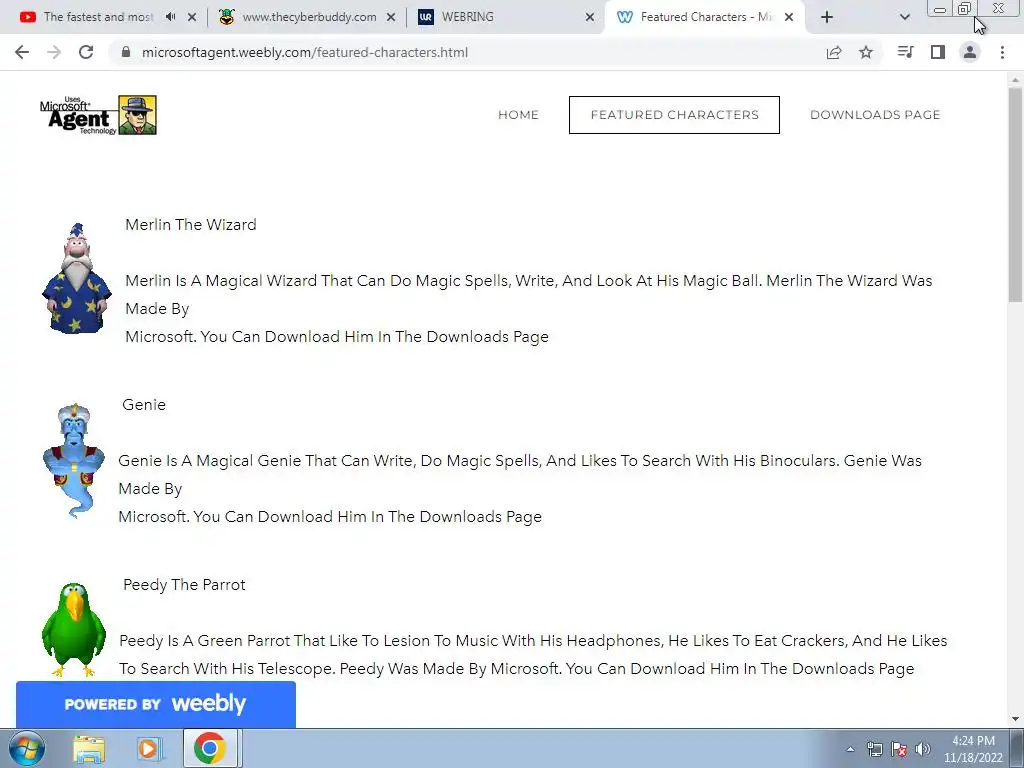Click the 'Merlin The Wizard' heading

point(191,225)
